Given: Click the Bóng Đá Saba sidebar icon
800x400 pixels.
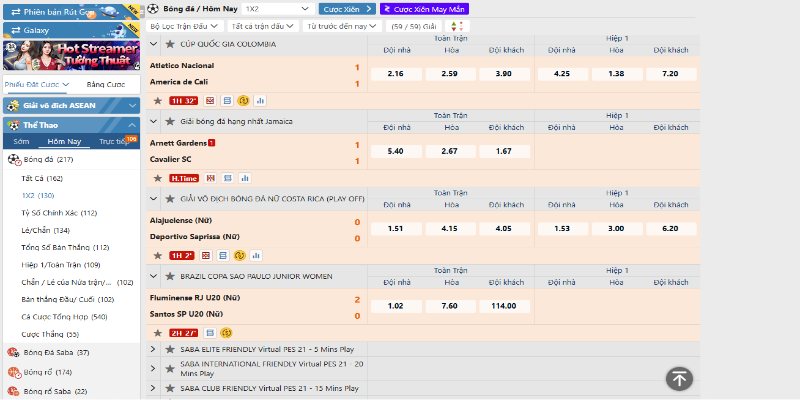Looking at the screenshot, I should tap(14, 351).
